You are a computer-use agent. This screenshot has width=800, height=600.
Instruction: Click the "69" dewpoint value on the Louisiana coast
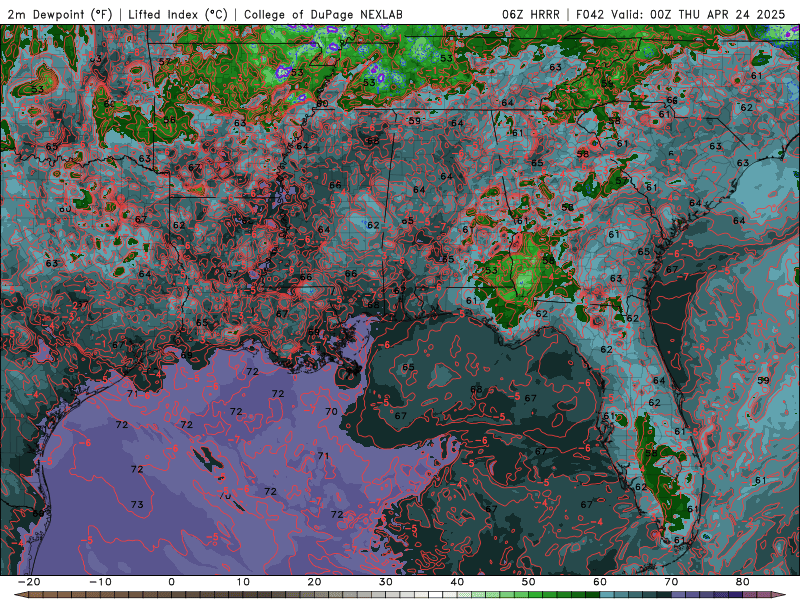[186, 355]
